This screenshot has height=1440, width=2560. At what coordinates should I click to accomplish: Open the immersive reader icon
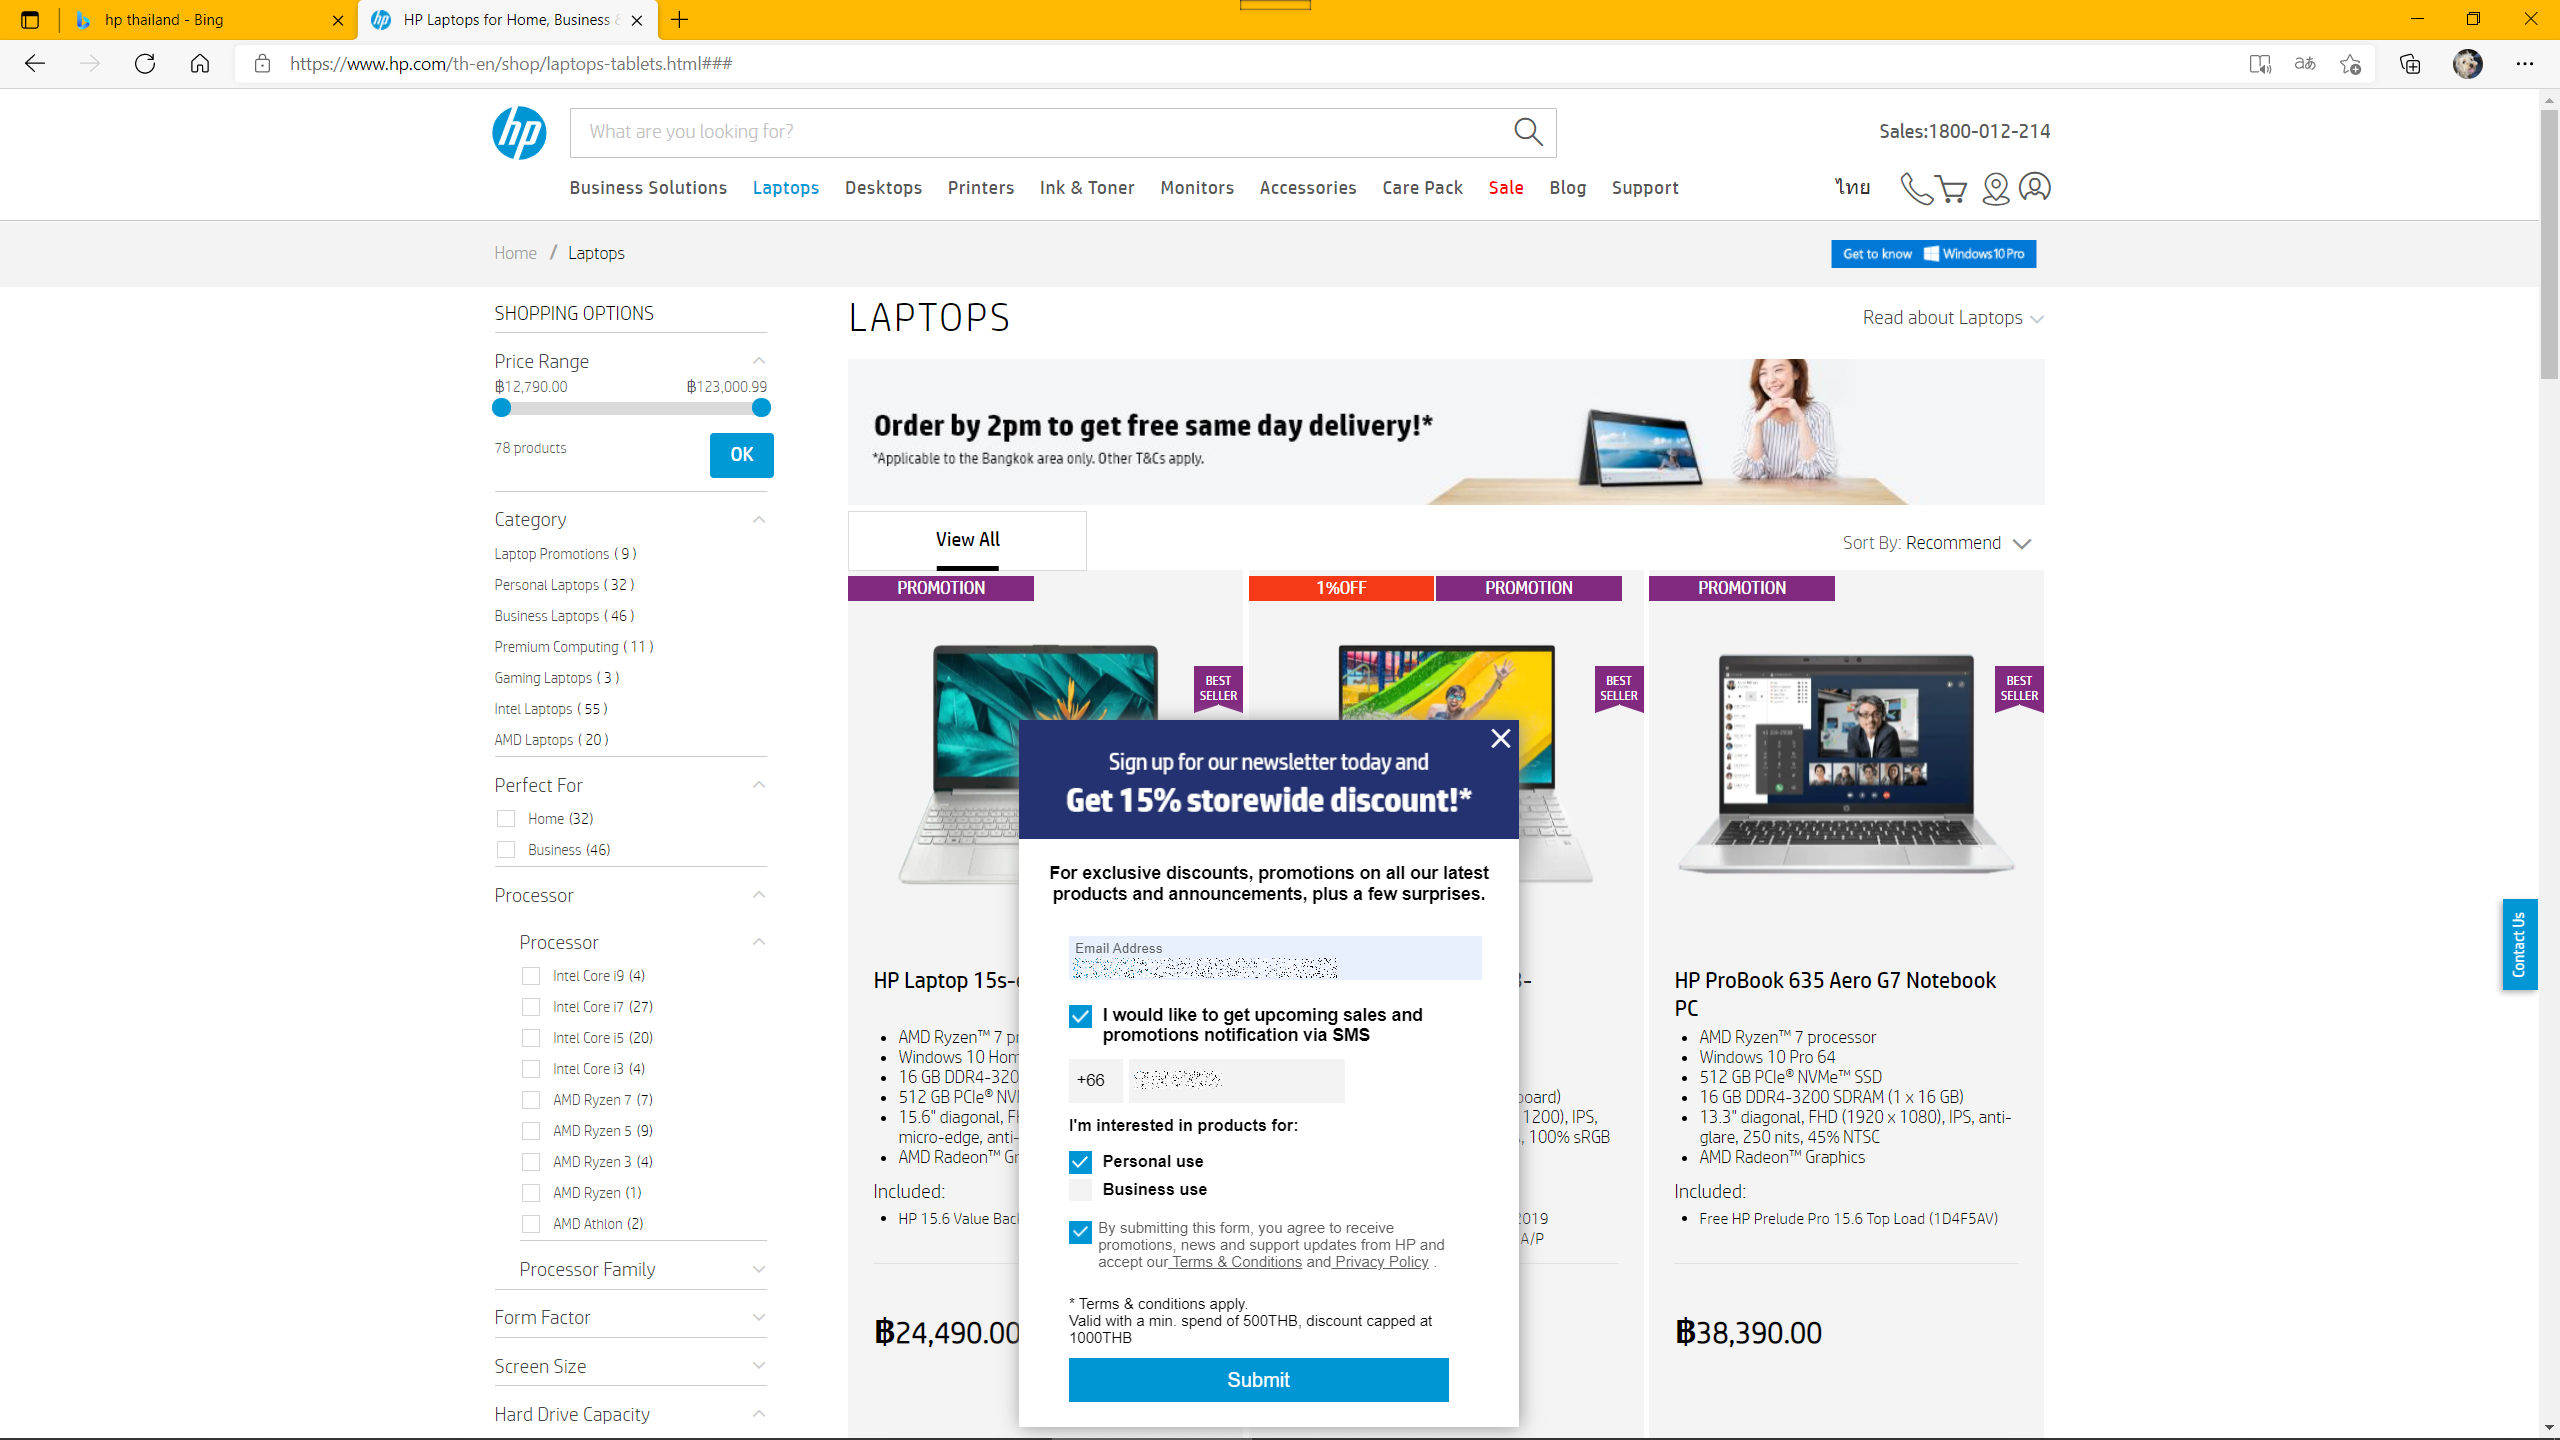tap(2260, 64)
